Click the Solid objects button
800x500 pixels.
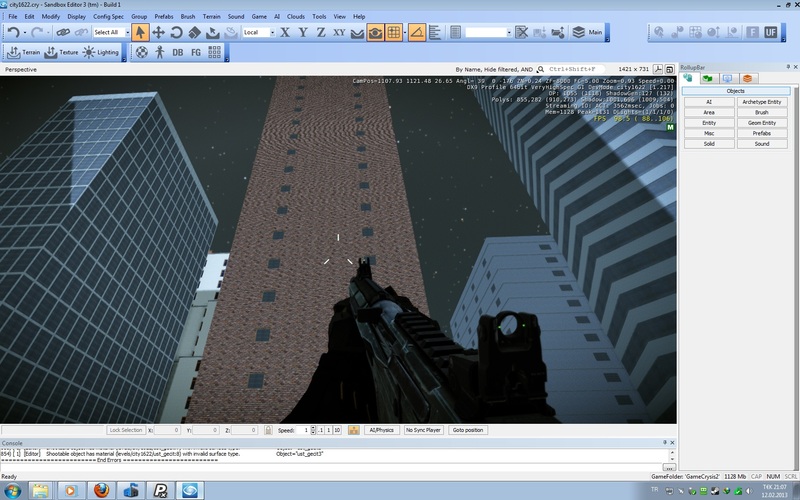click(709, 144)
